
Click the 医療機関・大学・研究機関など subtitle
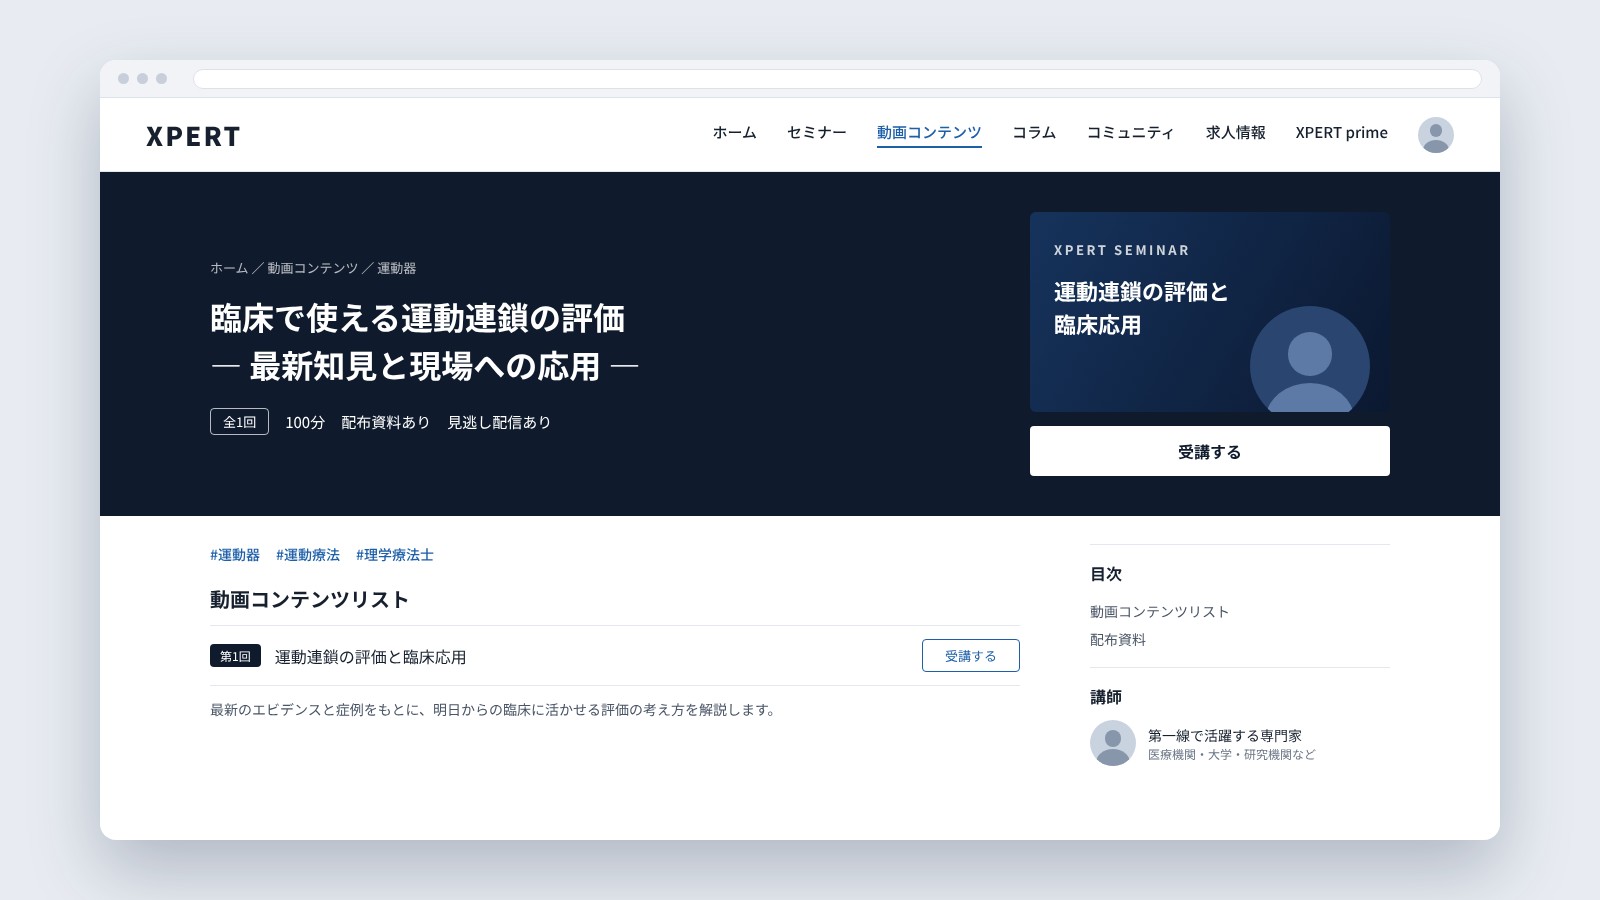[1232, 755]
